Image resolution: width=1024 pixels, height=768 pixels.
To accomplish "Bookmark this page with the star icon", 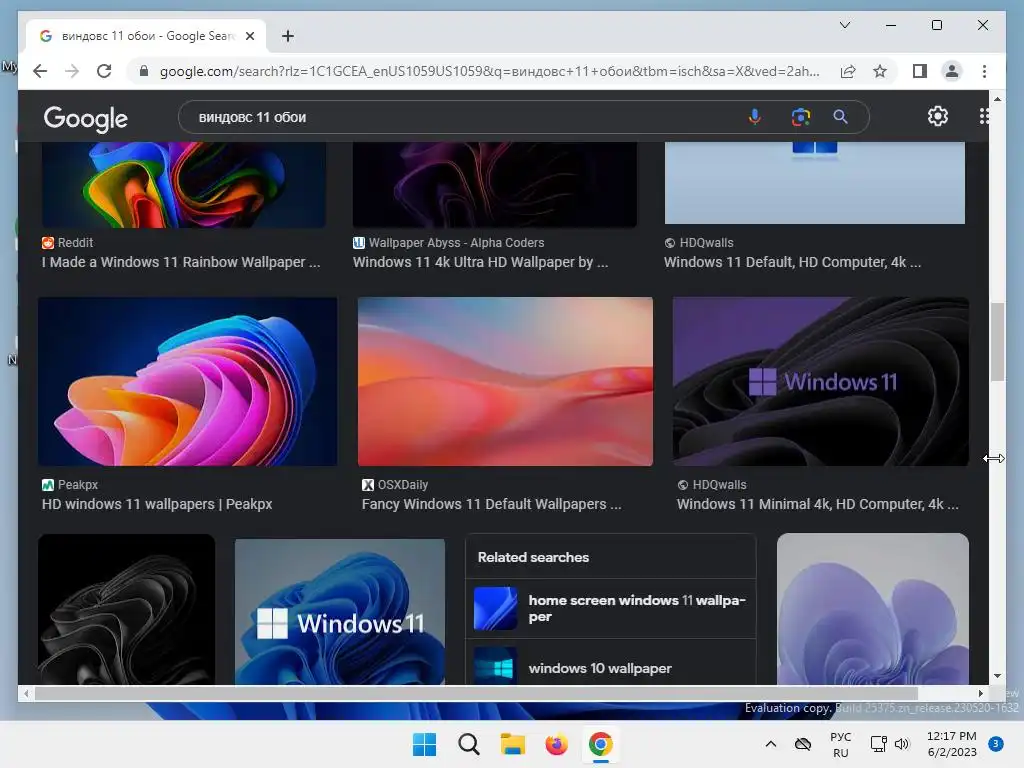I will click(880, 71).
